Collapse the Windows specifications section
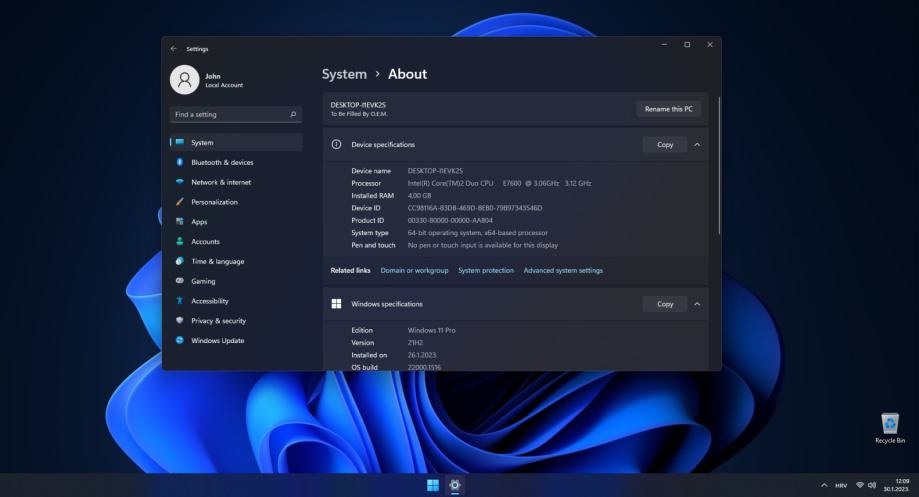This screenshot has width=919, height=497. [697, 304]
